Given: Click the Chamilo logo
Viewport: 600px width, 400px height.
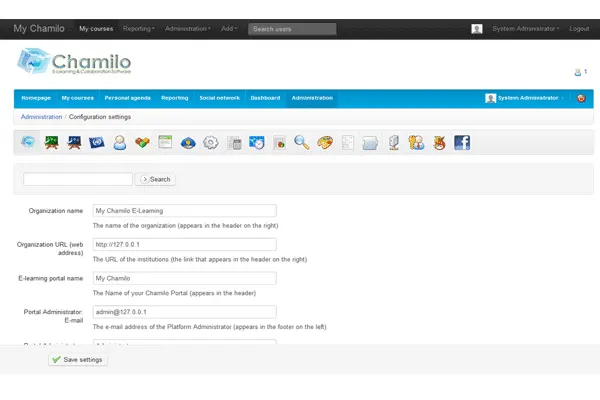Looking at the screenshot, I should (75, 64).
